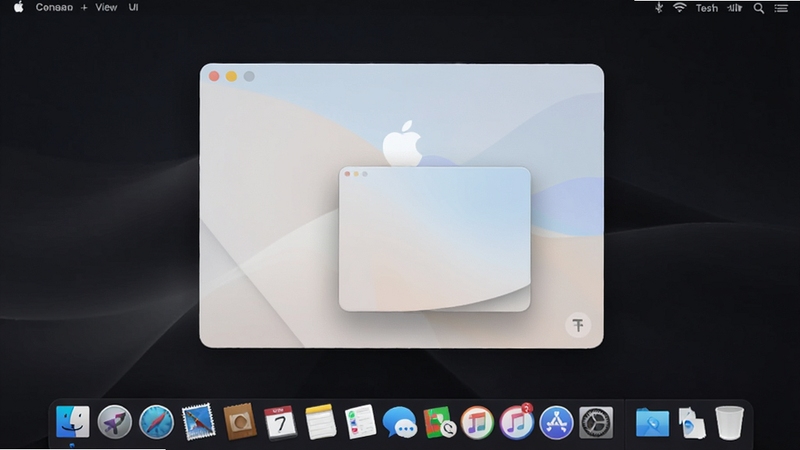
Task: Open the UI menu in menu bar
Action: coord(133,8)
